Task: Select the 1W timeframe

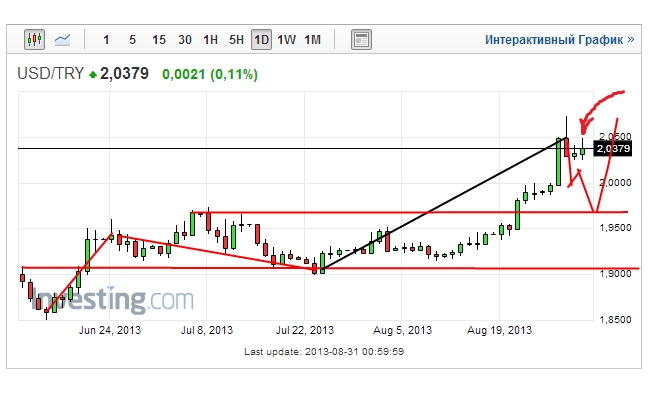Action: pos(287,40)
